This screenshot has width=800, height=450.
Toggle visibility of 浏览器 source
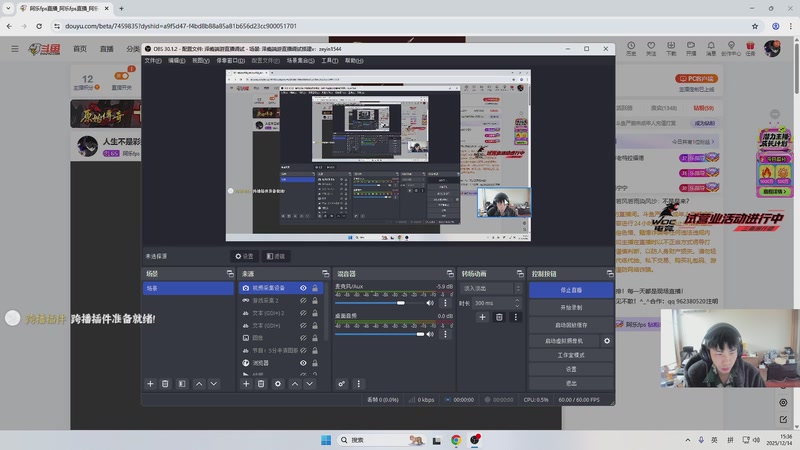(x=303, y=363)
